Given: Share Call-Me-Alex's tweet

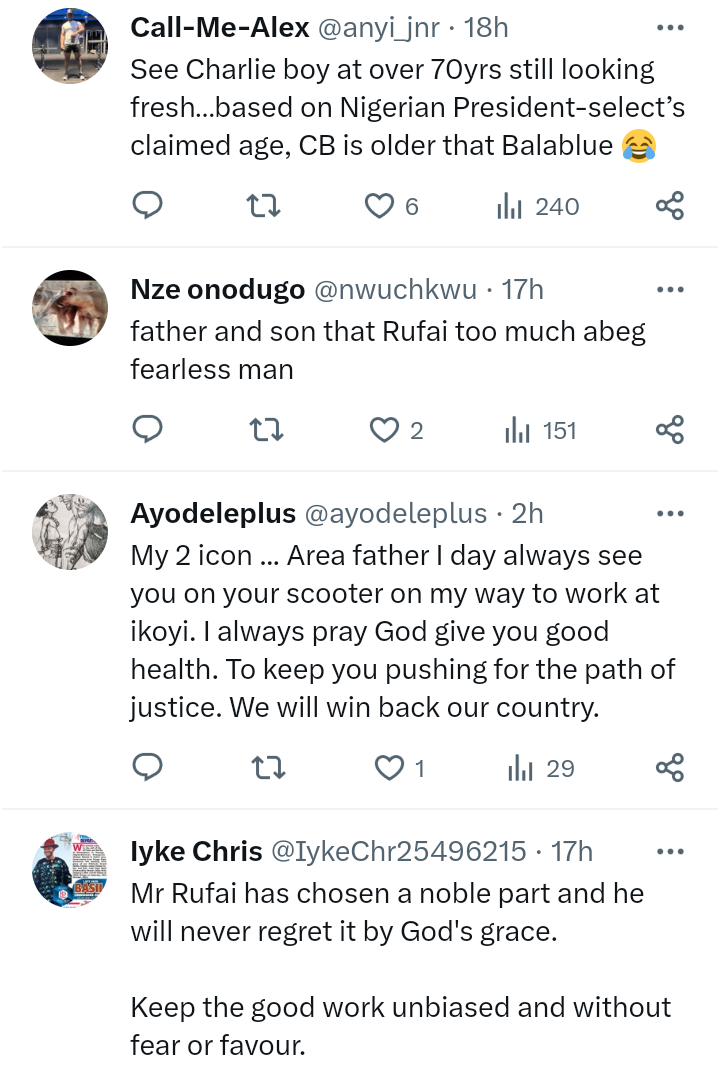Looking at the screenshot, I should [x=670, y=205].
